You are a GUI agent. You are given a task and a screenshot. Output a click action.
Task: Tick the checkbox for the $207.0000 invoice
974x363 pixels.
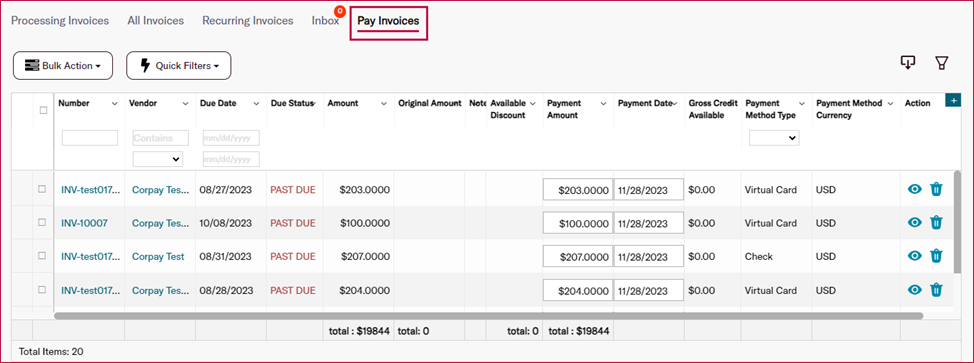tap(42, 255)
